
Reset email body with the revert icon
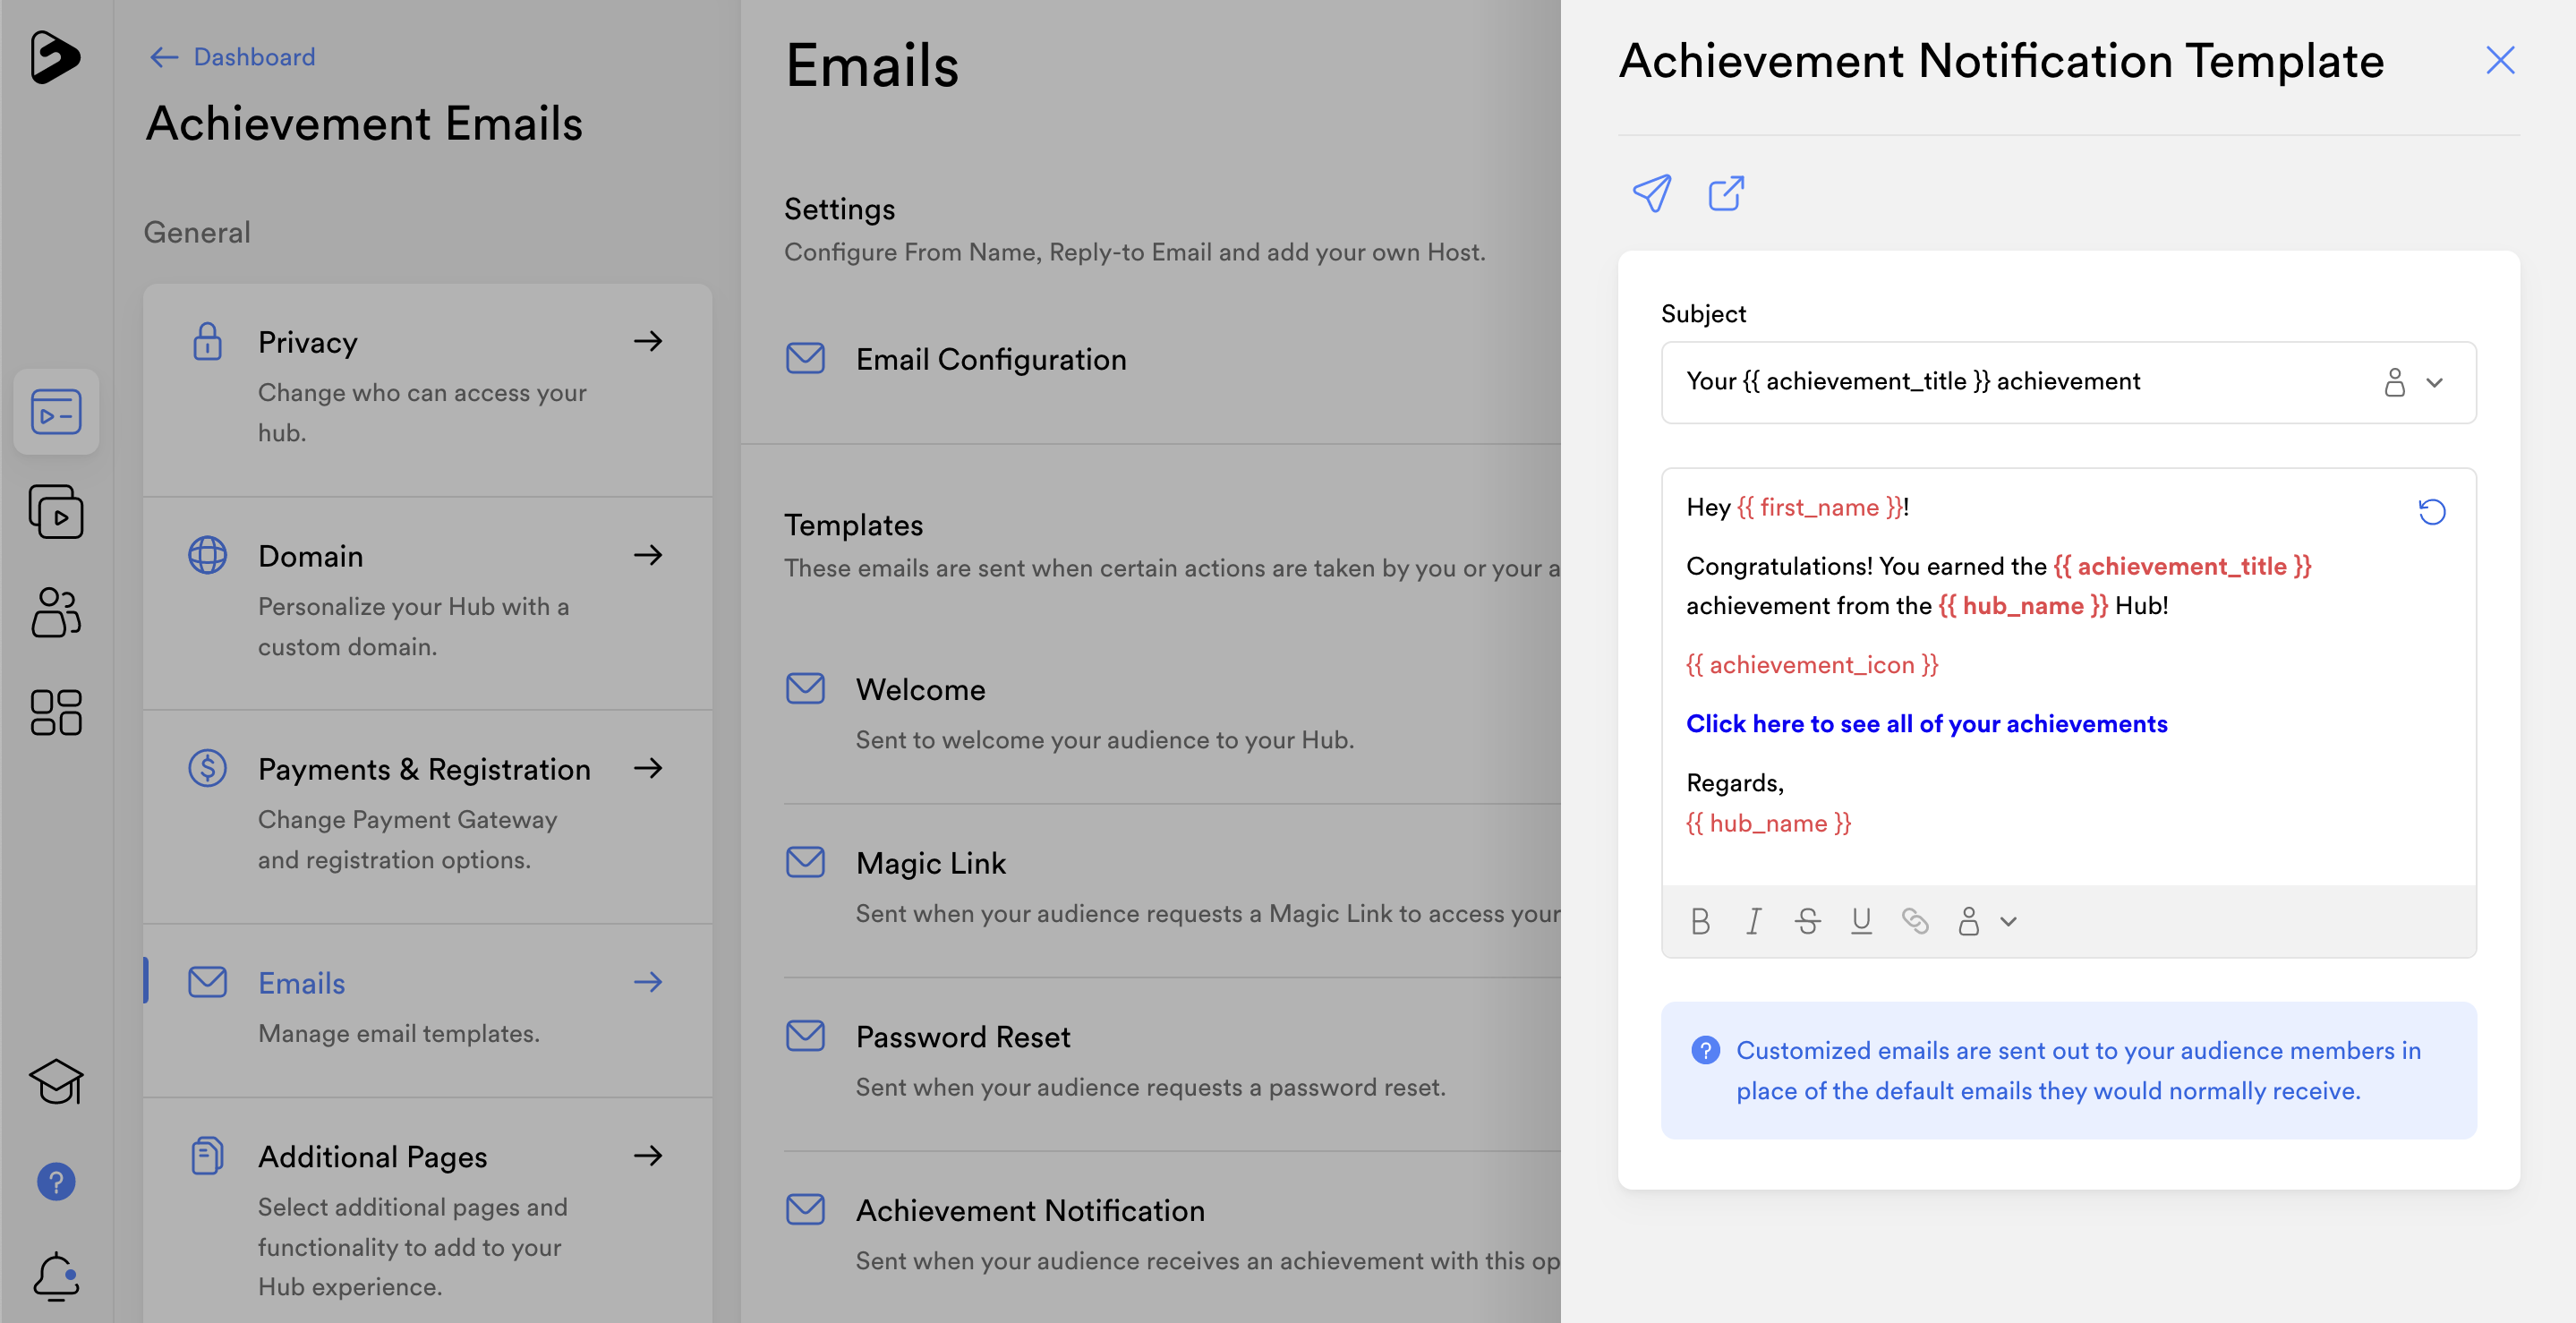(2431, 512)
